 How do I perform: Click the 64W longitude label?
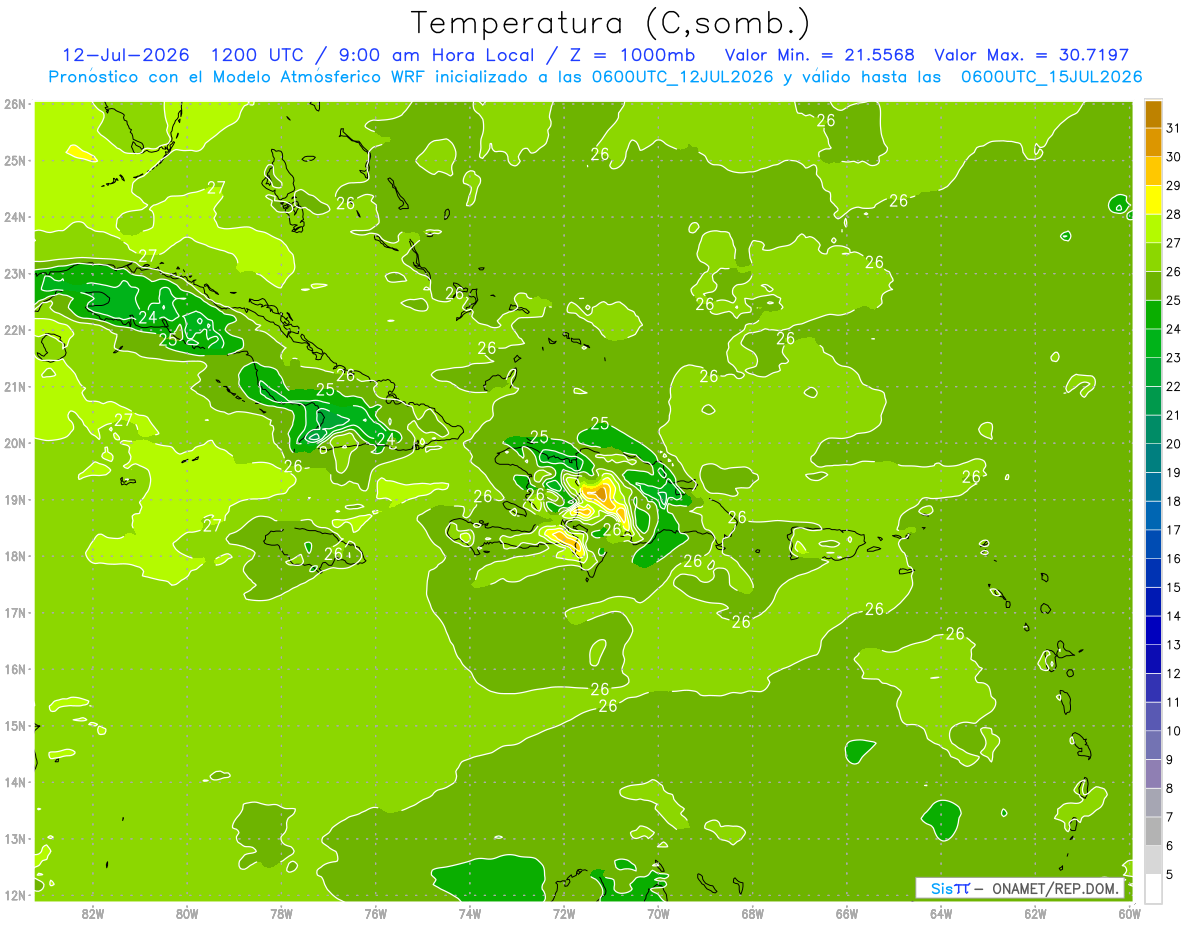pyautogui.click(x=941, y=913)
